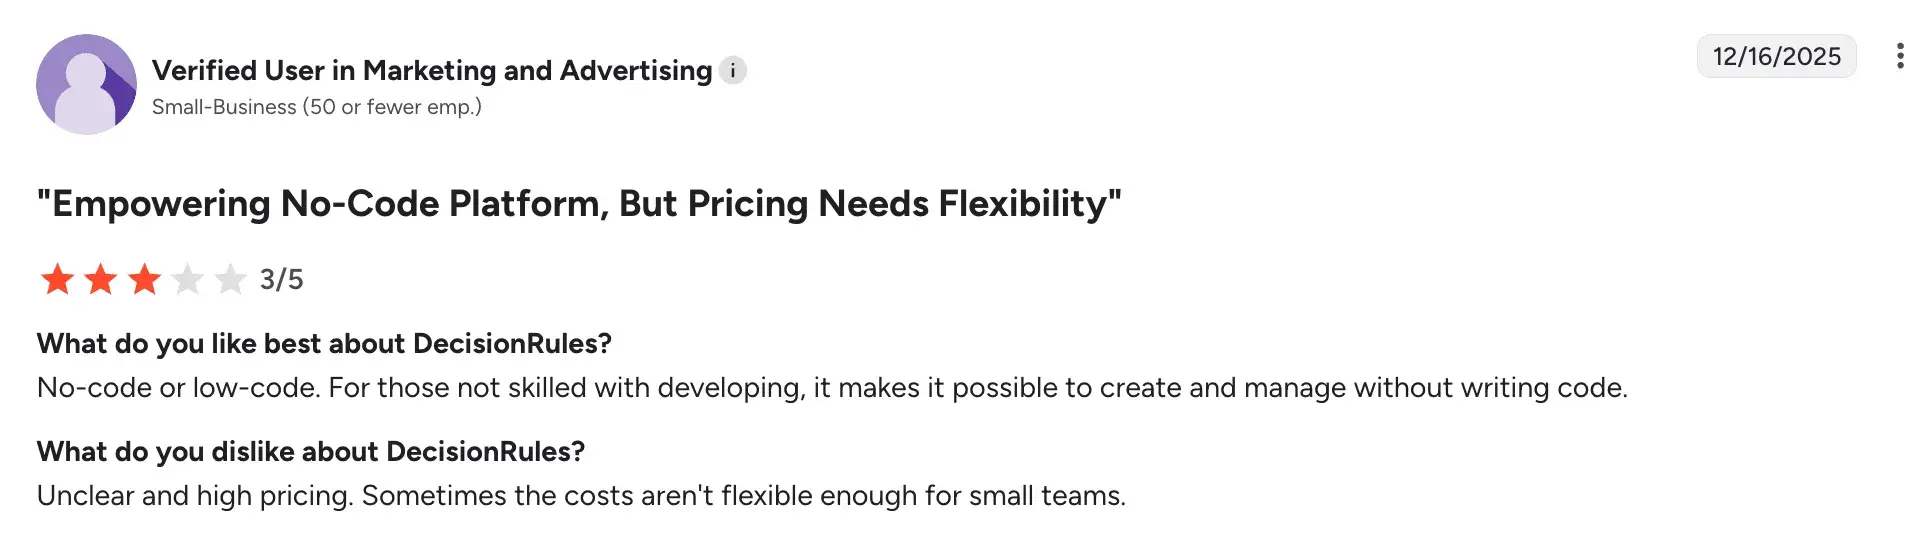The width and height of the screenshot is (1930, 540).
Task: Click the "Unclear and high pricing." sentence
Action: click(x=195, y=496)
